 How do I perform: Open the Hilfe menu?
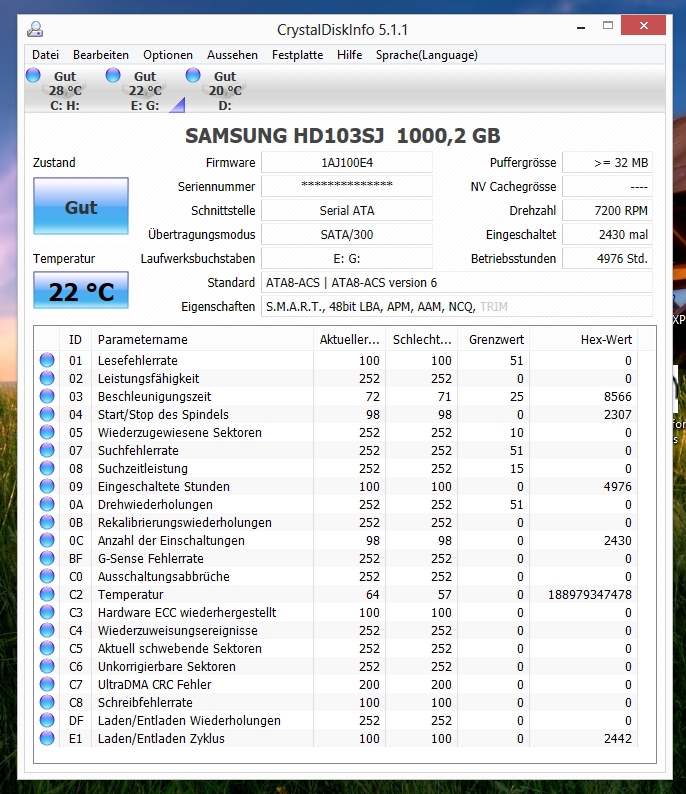tap(349, 55)
